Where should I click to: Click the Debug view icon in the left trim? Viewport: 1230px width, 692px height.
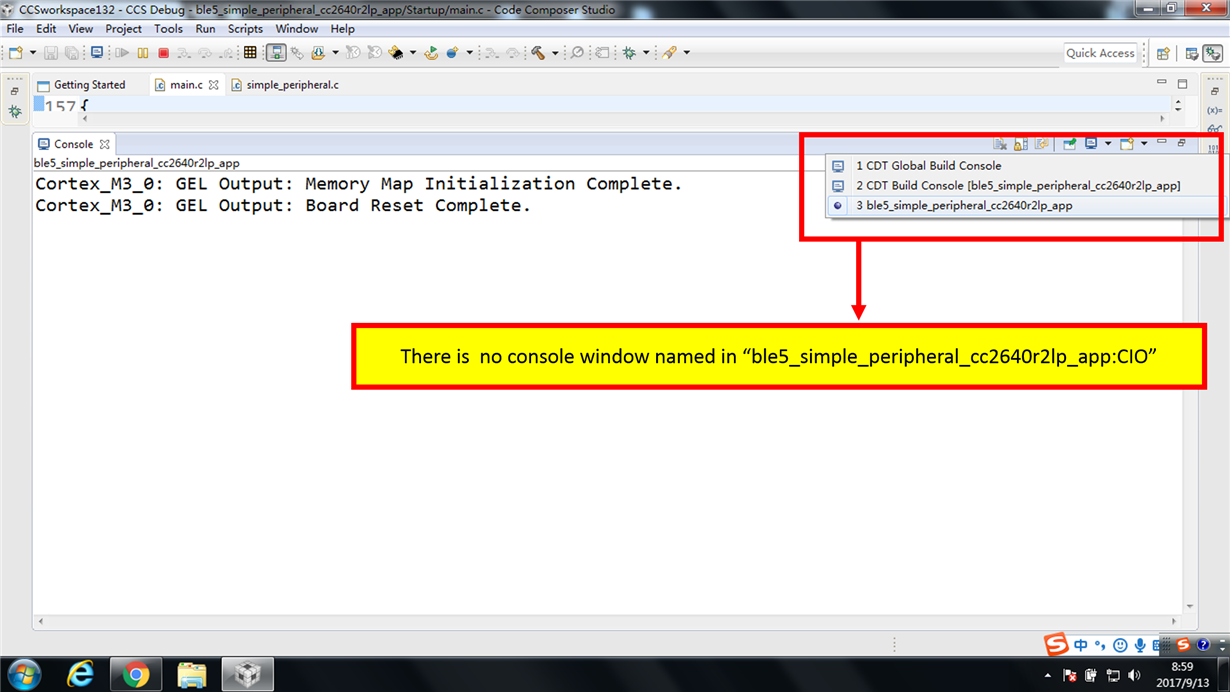pyautogui.click(x=14, y=112)
